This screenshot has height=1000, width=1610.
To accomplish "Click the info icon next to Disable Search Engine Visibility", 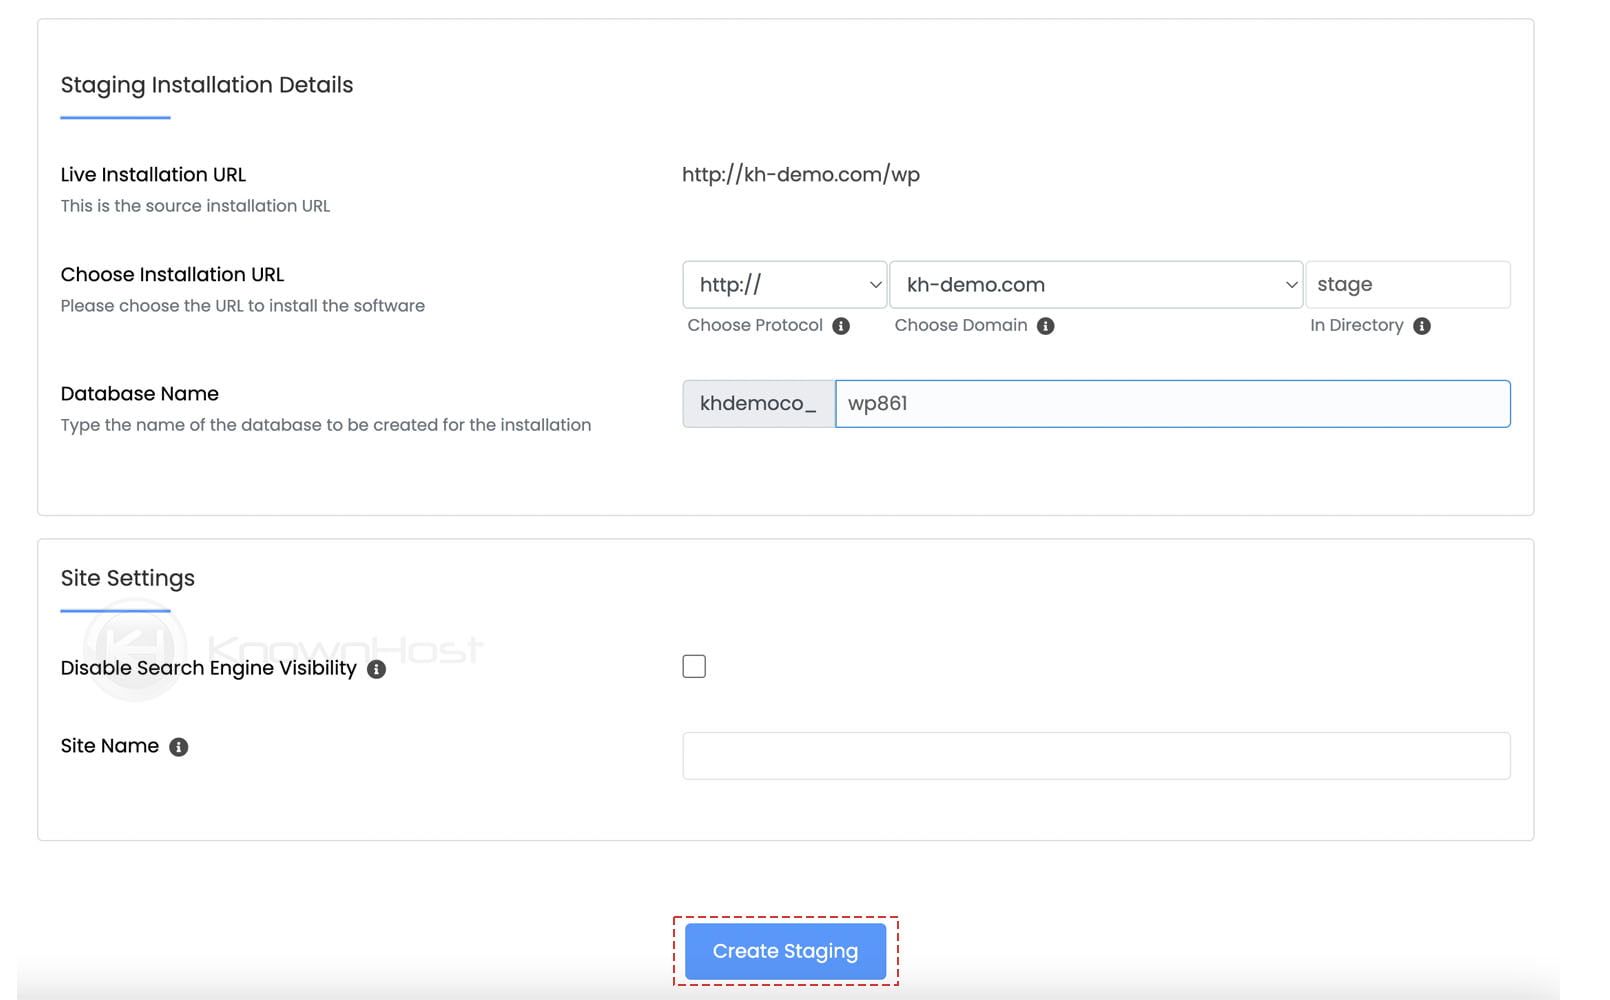I will [x=377, y=669].
